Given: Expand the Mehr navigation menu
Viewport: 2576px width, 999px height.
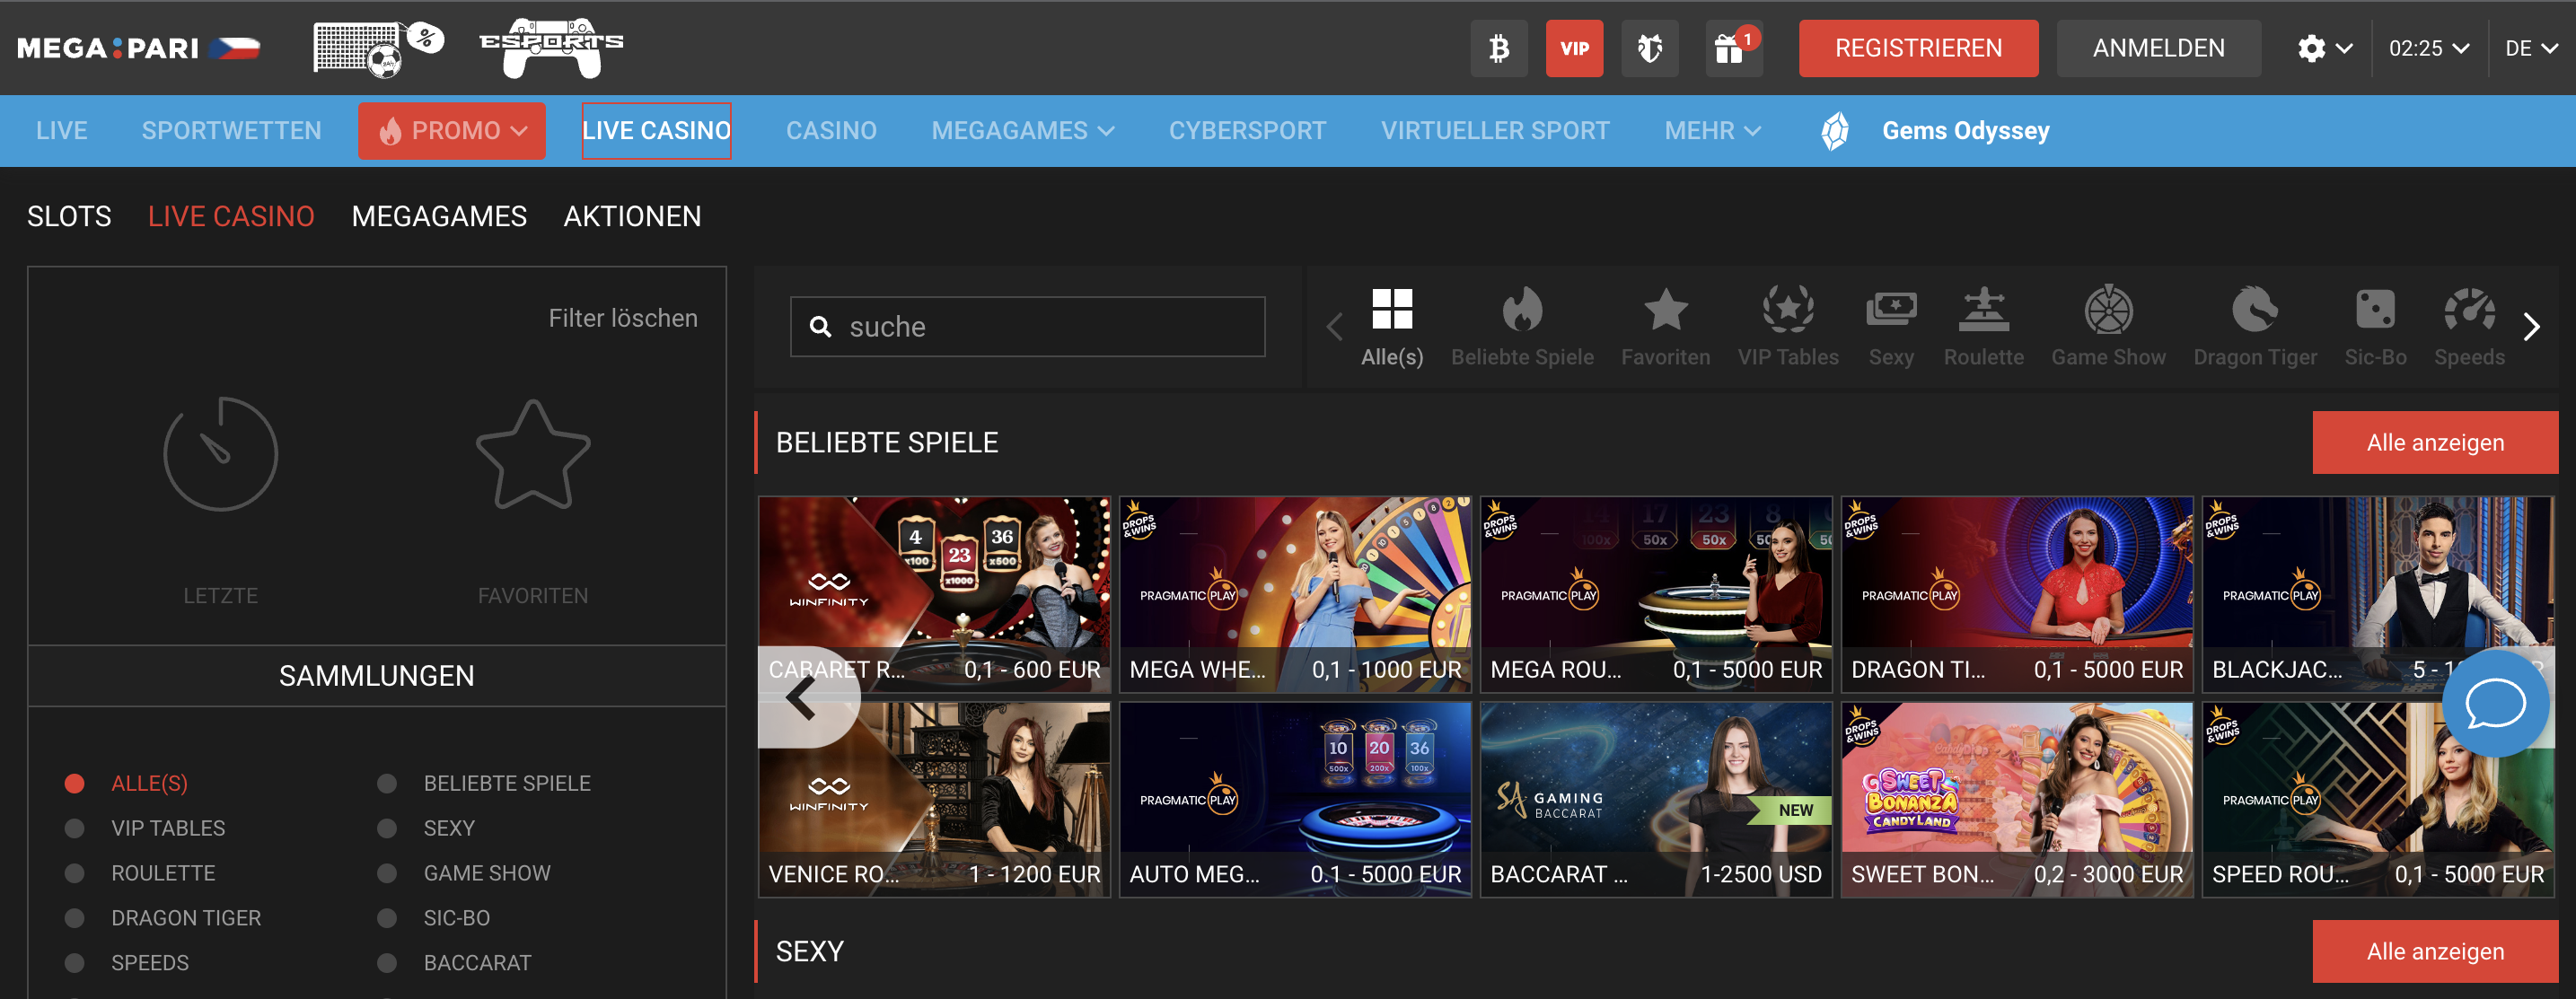Looking at the screenshot, I should pos(1712,131).
